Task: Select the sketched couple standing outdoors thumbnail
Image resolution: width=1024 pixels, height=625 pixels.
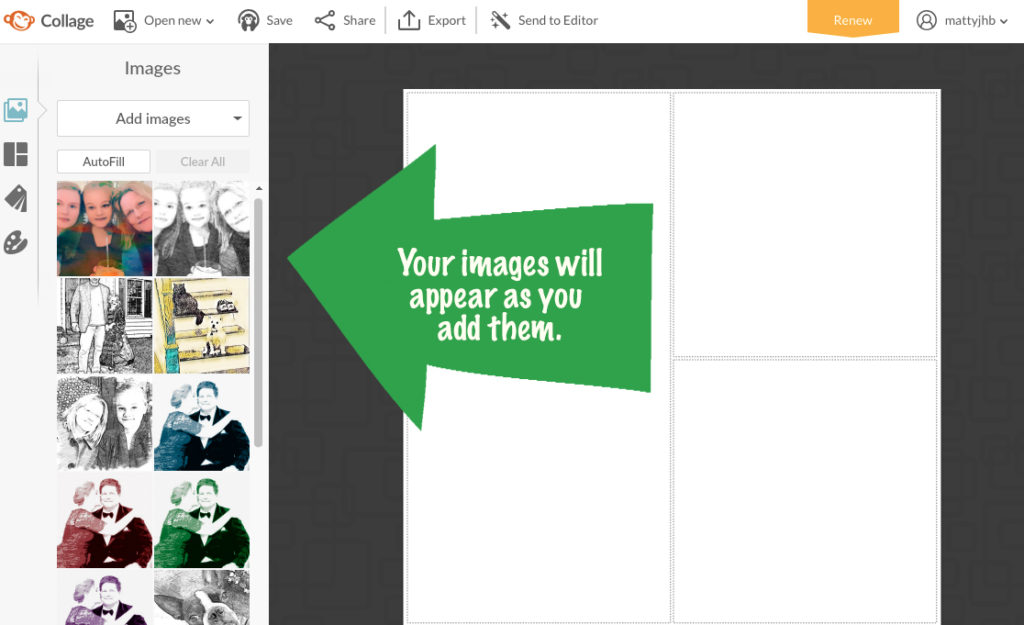Action: (x=104, y=326)
